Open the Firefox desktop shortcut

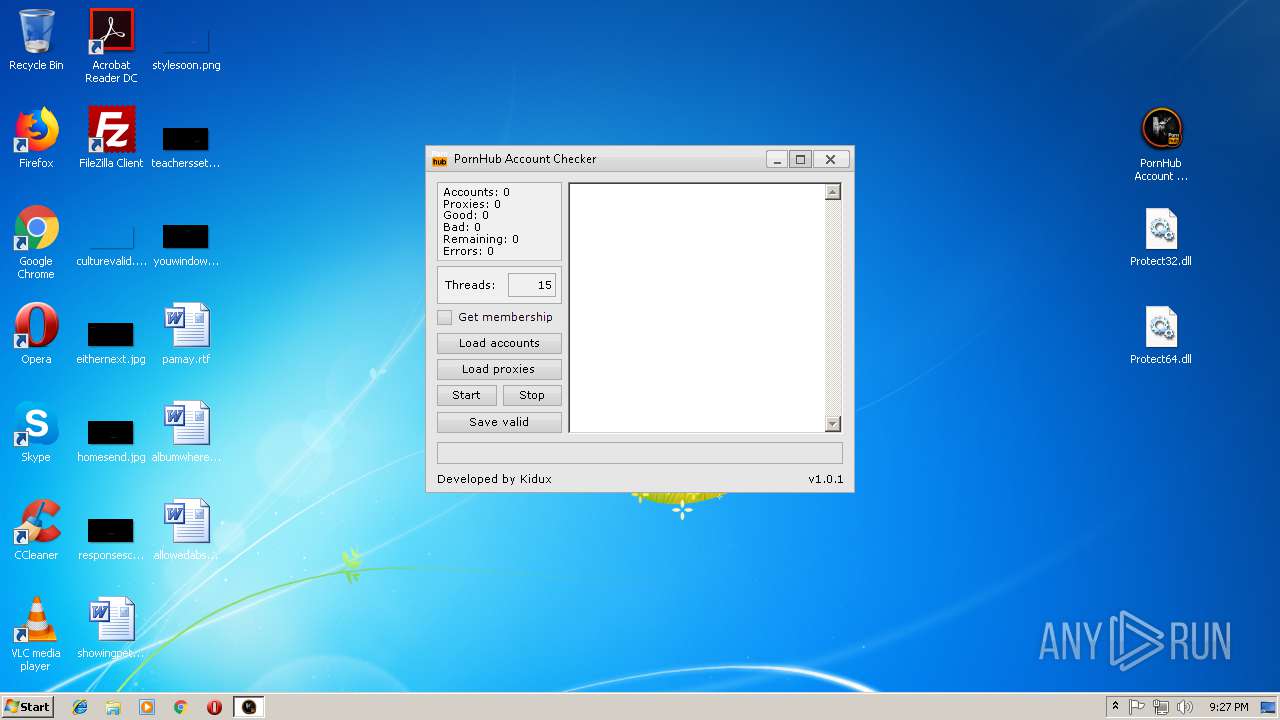click(x=36, y=138)
